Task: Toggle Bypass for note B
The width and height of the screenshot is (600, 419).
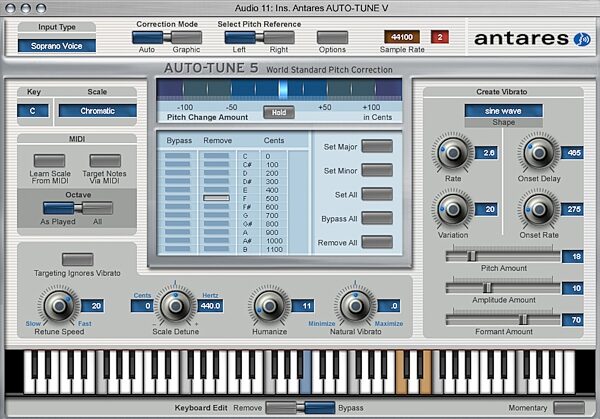Action: pos(178,249)
